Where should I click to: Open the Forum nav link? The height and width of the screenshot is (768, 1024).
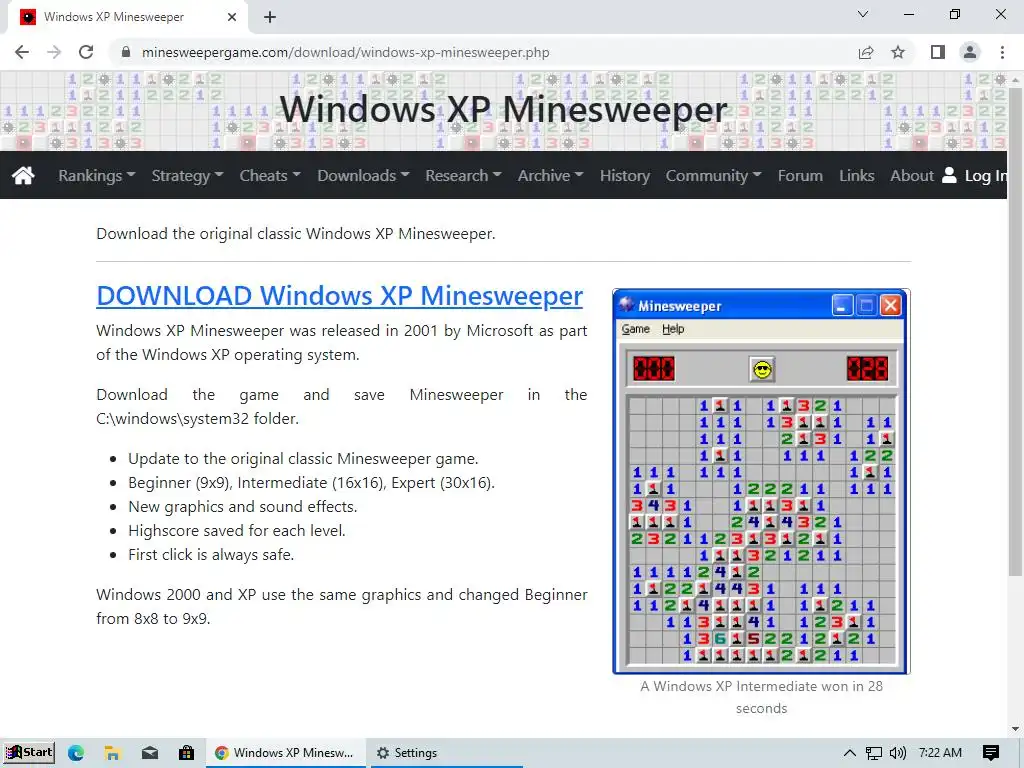coord(800,175)
